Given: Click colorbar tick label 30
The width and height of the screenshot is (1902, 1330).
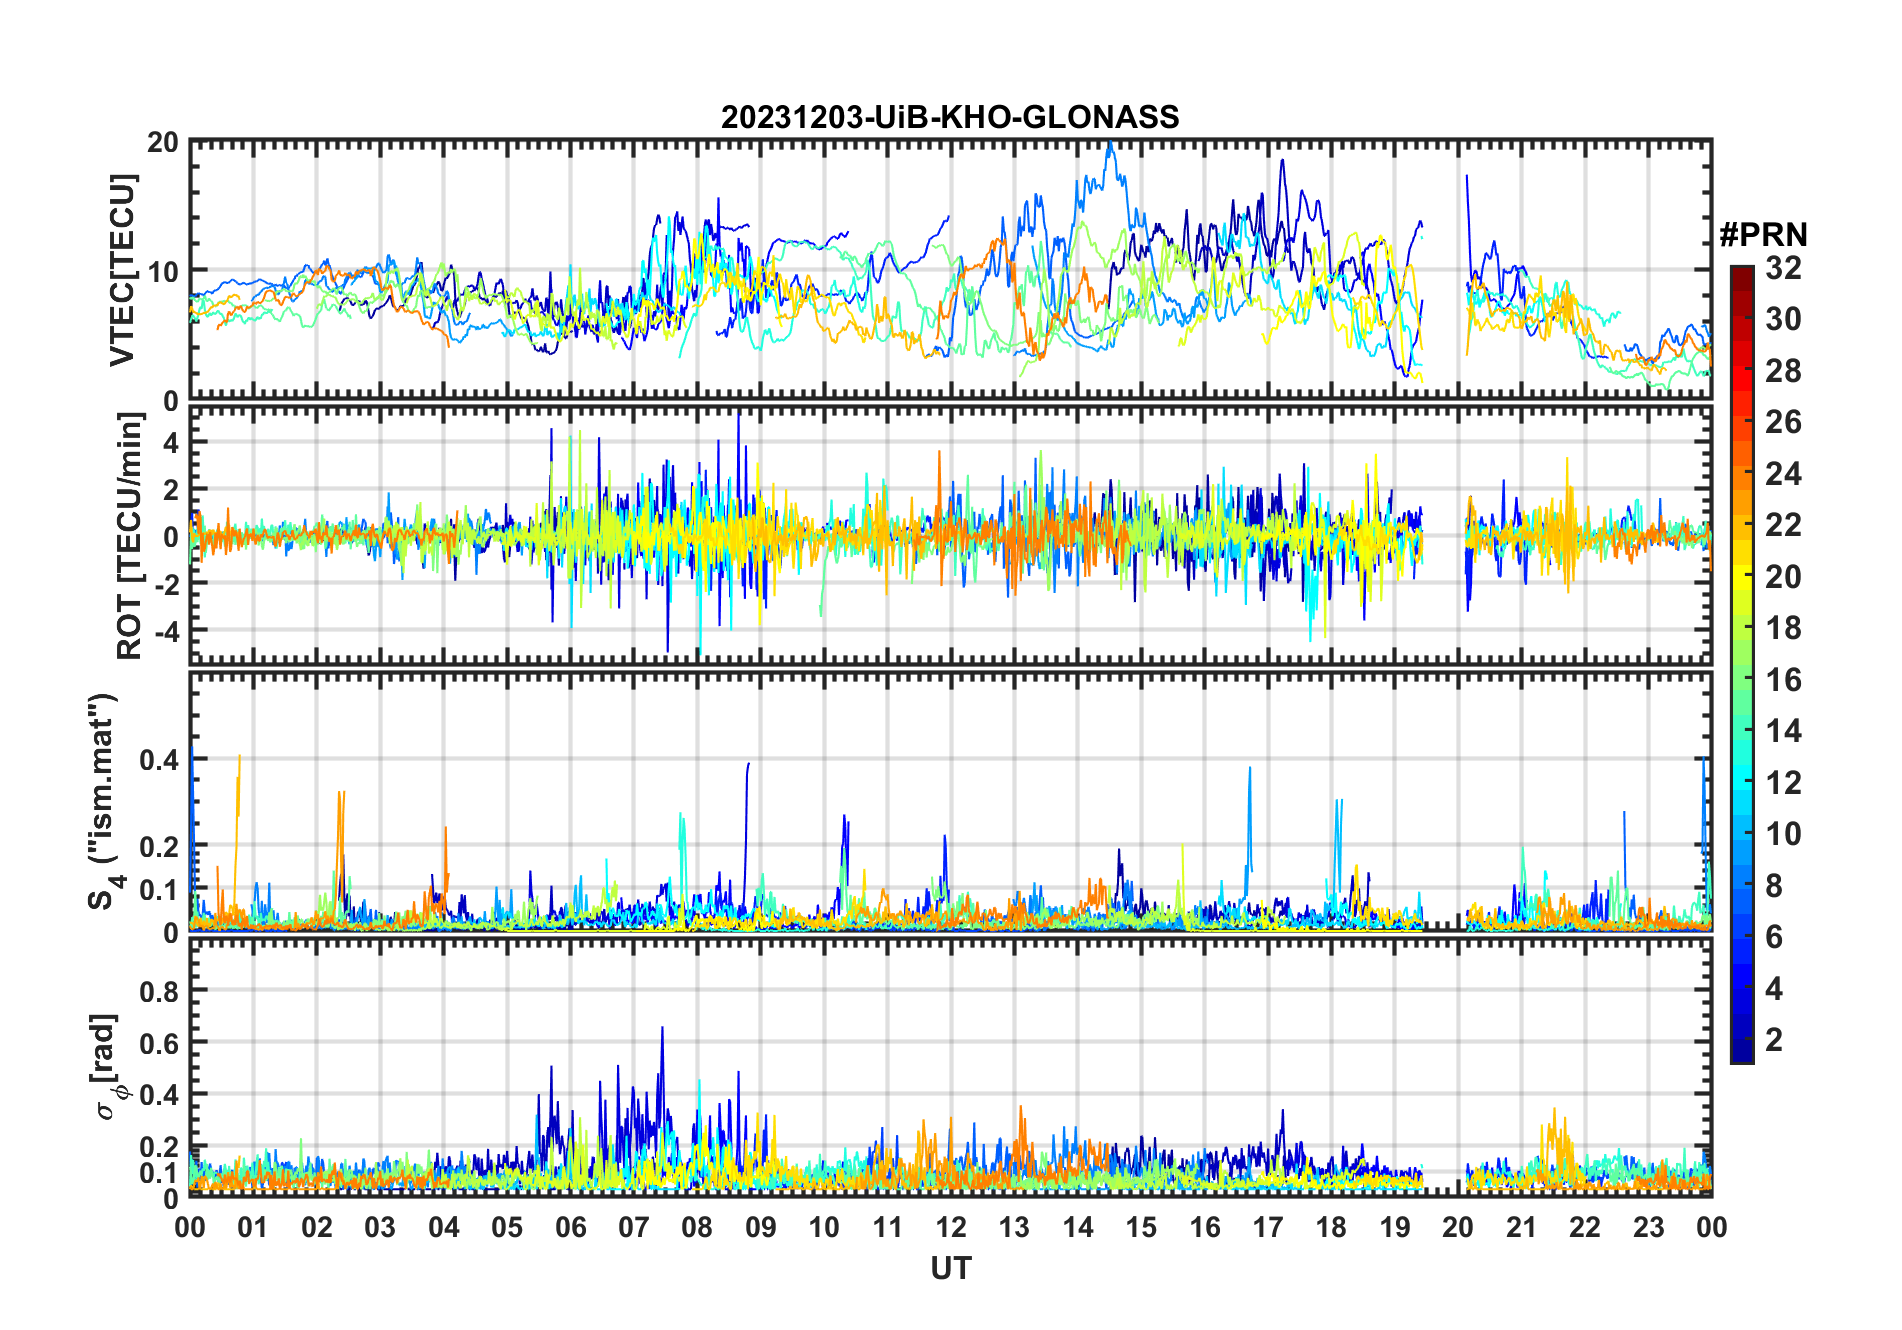Looking at the screenshot, I should pyautogui.click(x=1783, y=318).
